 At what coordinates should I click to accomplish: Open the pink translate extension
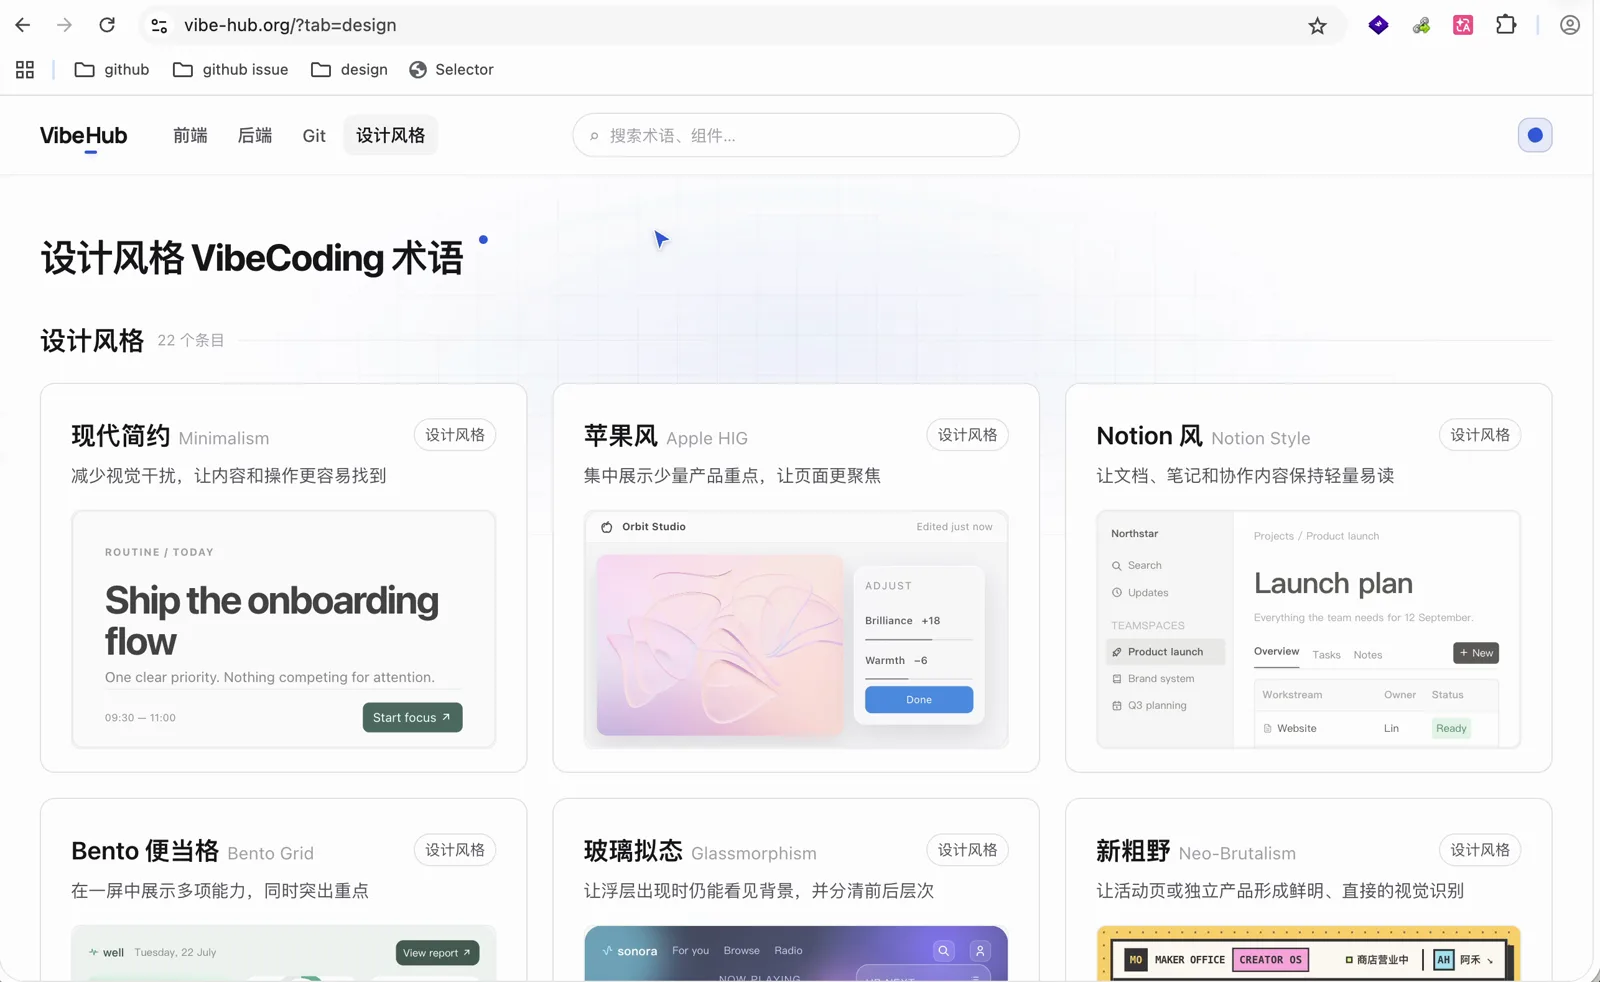[x=1463, y=26]
